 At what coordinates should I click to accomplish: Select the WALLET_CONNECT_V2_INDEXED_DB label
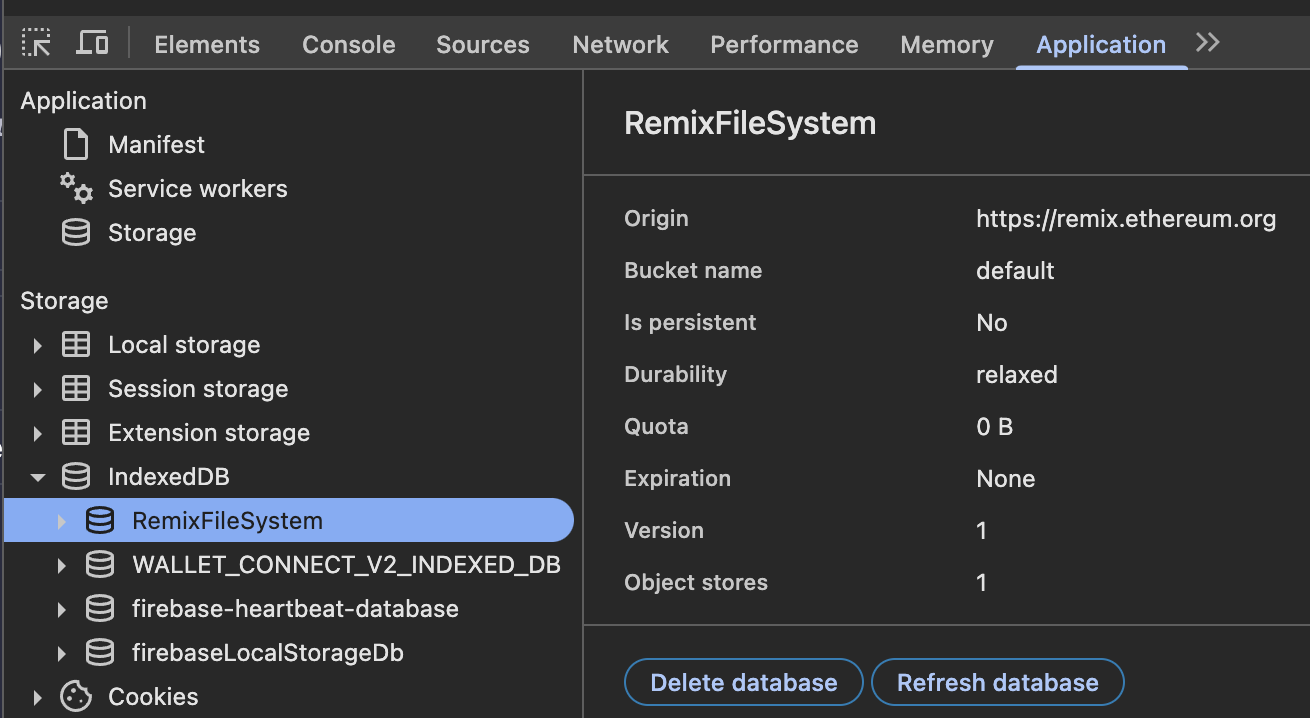click(346, 565)
